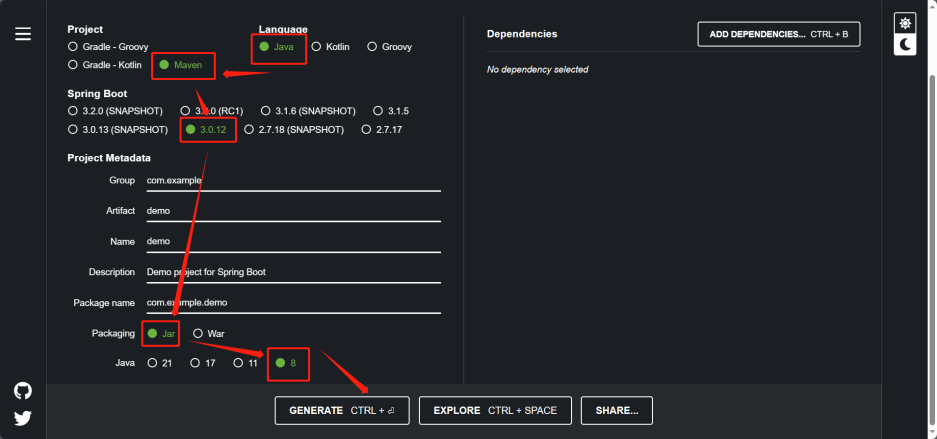
Task: Click the GENERATE button
Action: [x=342, y=410]
